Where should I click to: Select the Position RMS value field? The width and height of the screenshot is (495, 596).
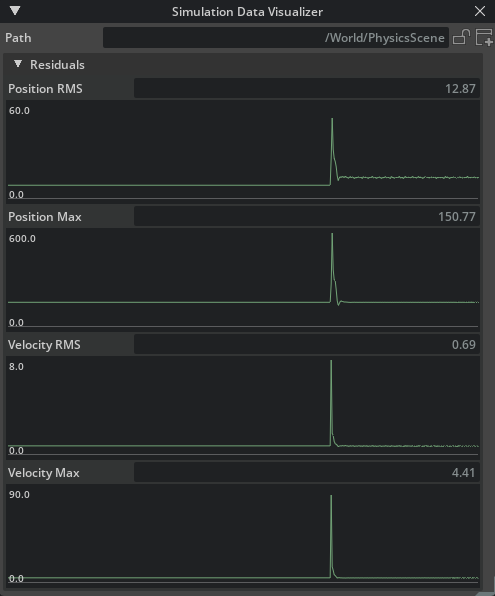pyautogui.click(x=306, y=89)
